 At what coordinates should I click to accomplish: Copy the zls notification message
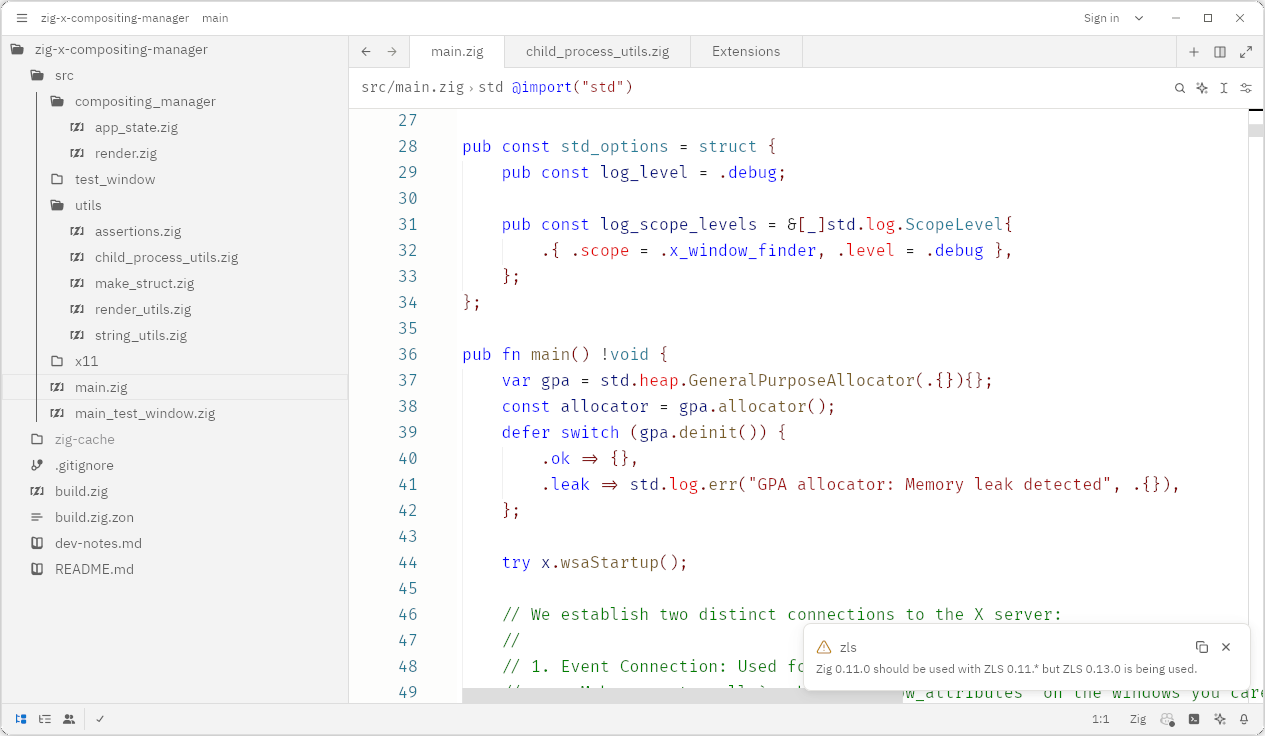coord(1202,647)
